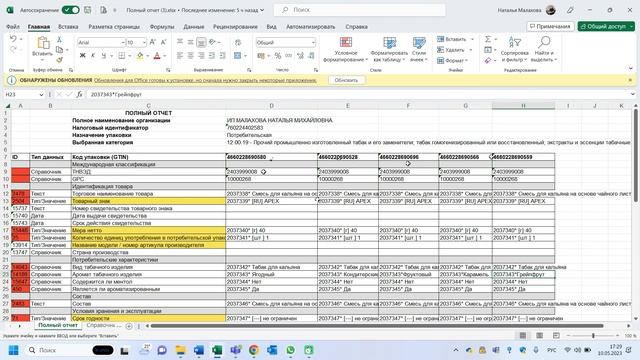Click the AutoSum sigma icon
640x360 pixels.
pyautogui.click(x=488, y=39)
